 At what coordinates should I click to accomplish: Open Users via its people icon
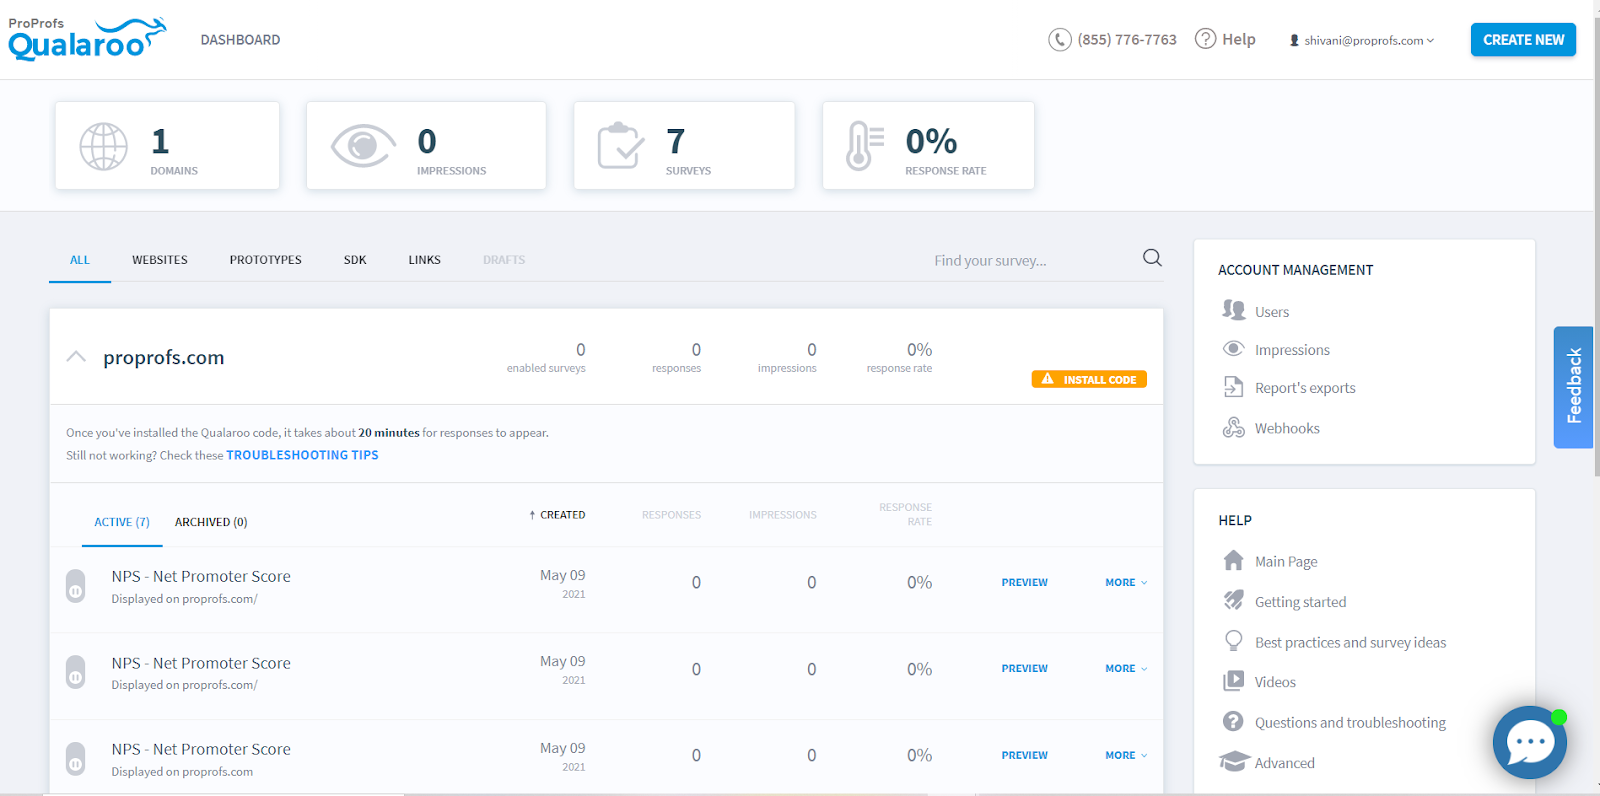click(1233, 310)
